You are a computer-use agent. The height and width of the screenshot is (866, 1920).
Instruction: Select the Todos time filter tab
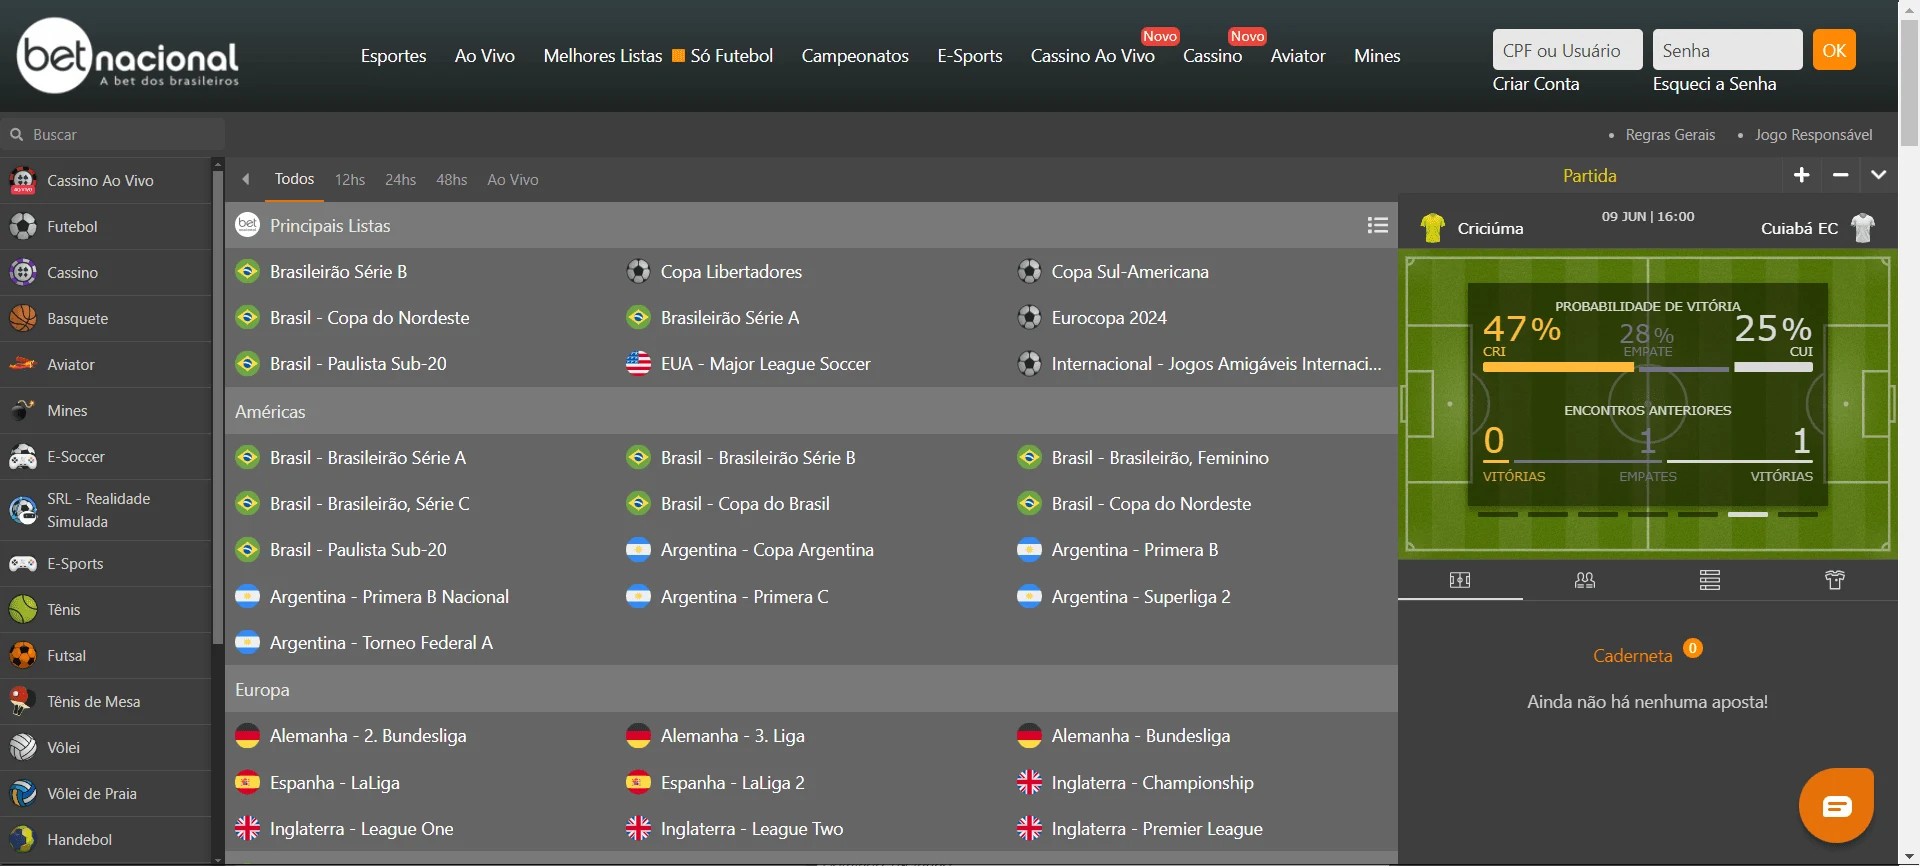click(294, 179)
